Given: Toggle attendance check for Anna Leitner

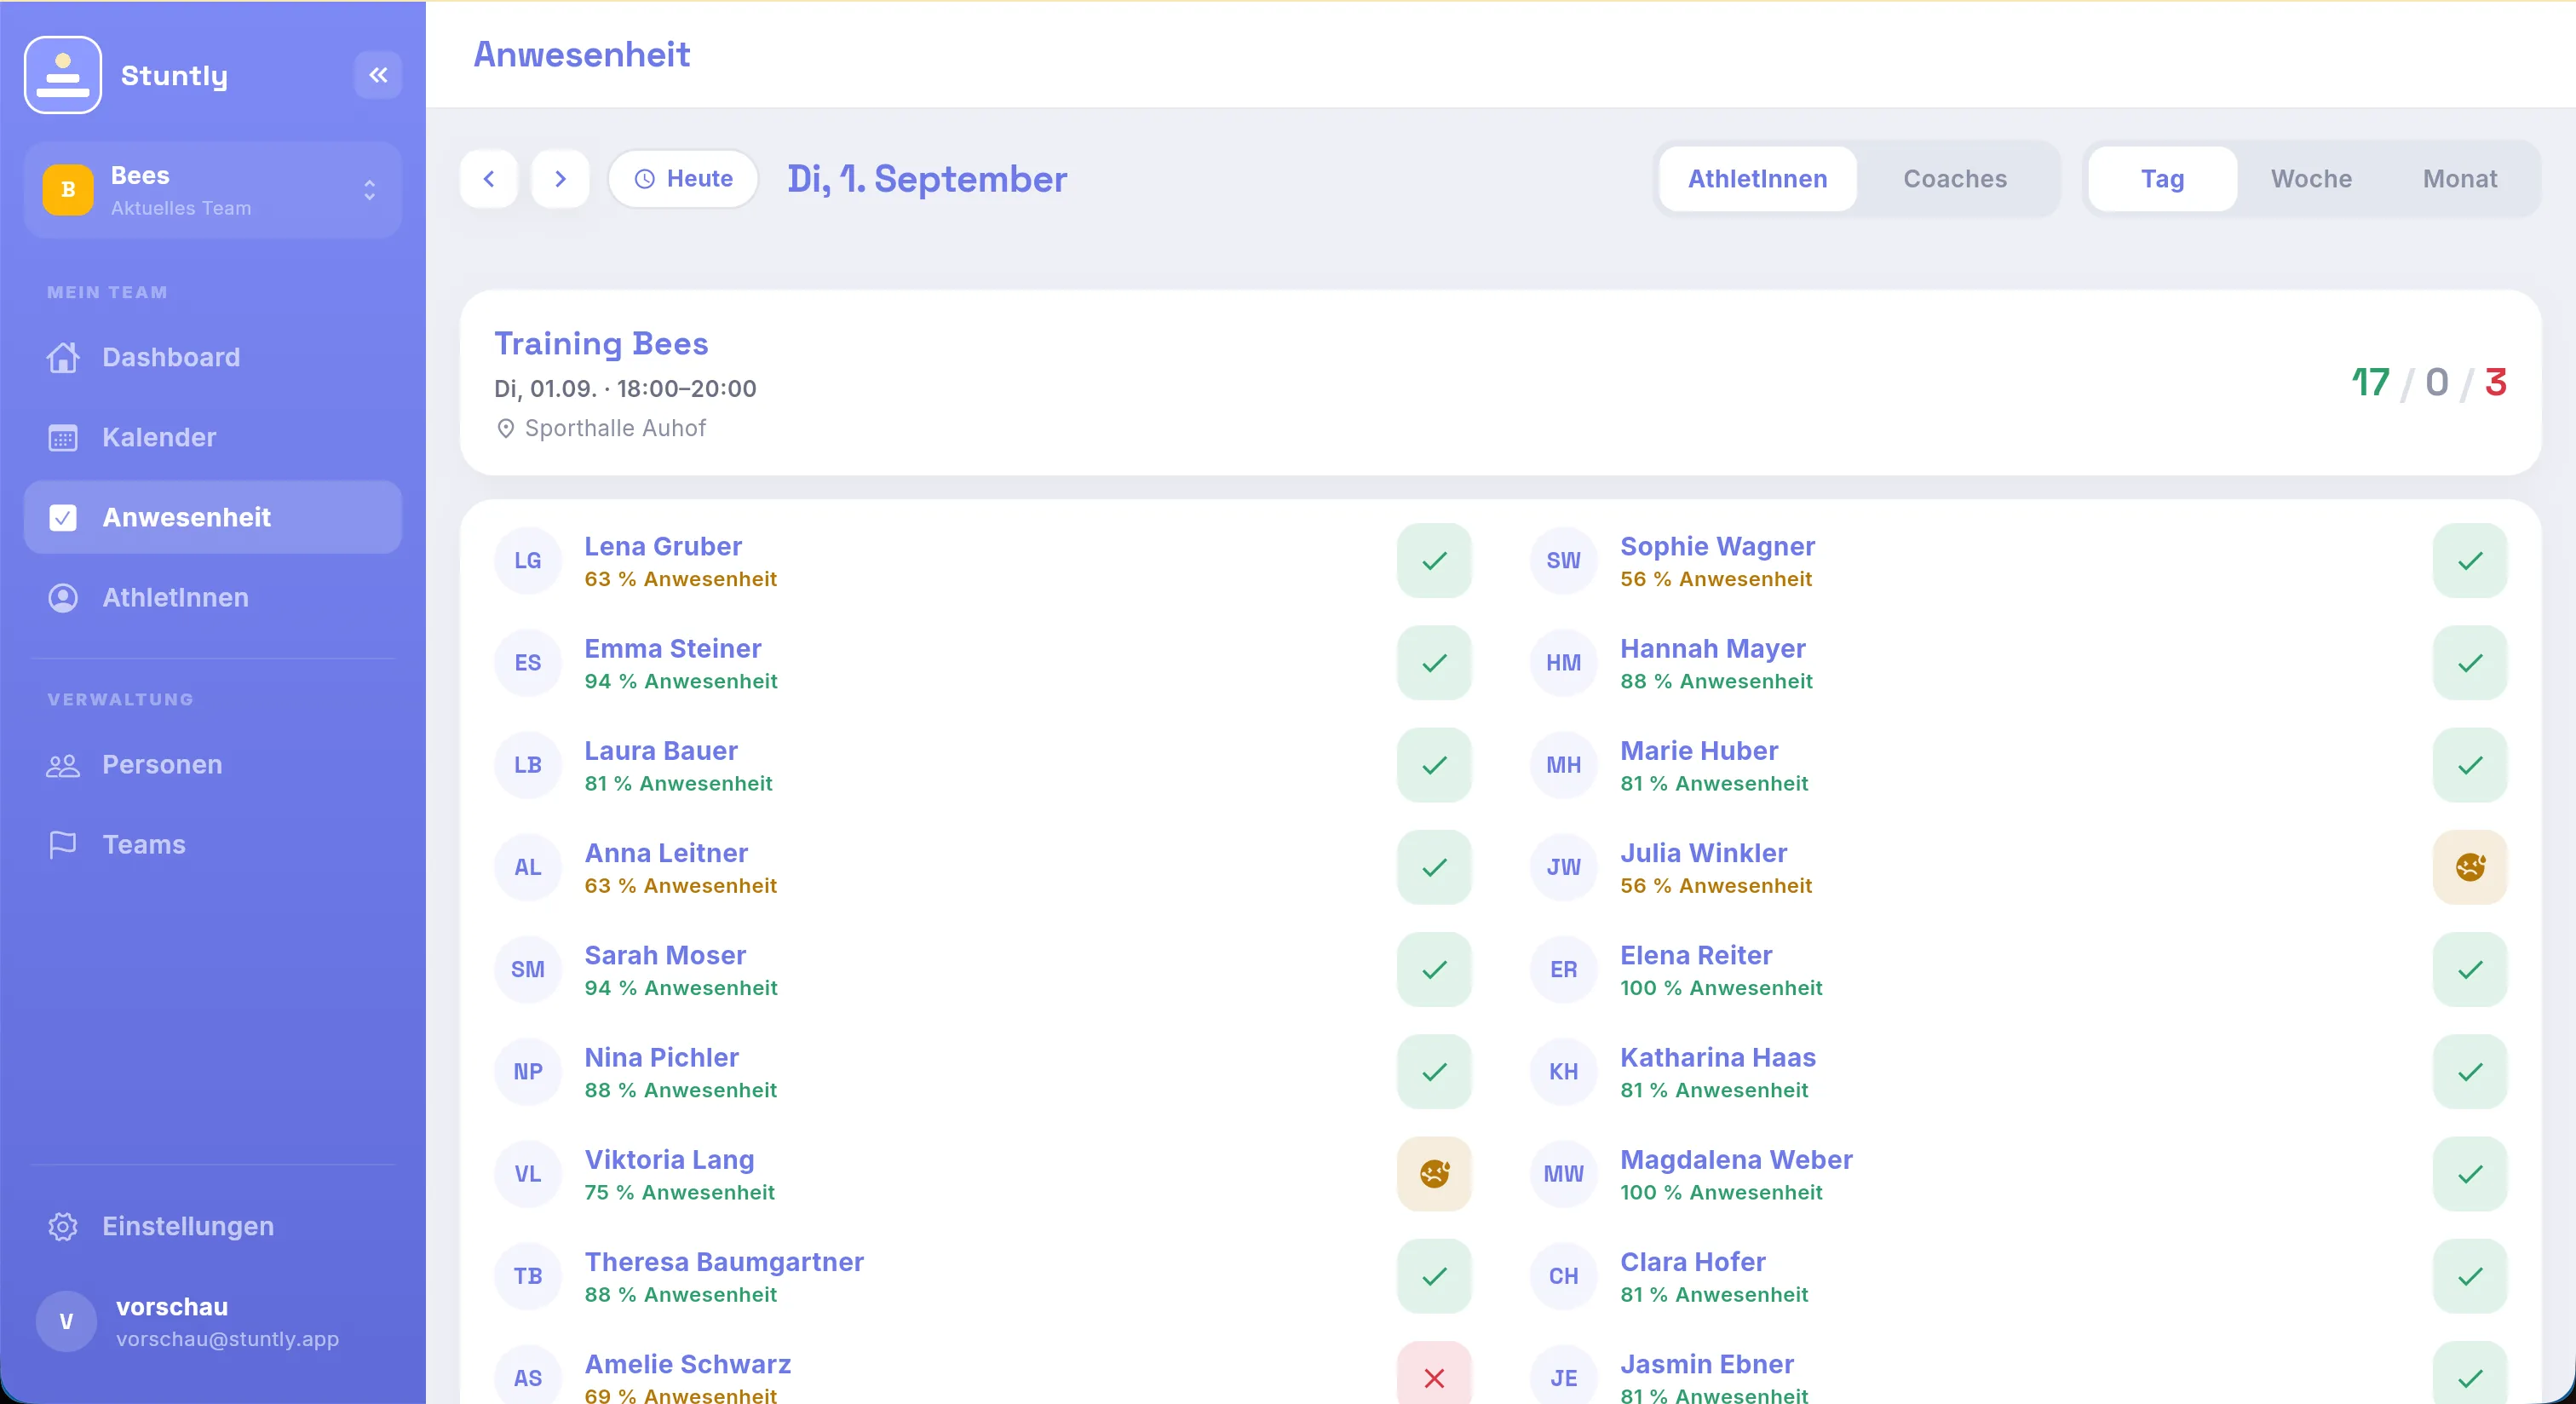Looking at the screenshot, I should [1434, 867].
